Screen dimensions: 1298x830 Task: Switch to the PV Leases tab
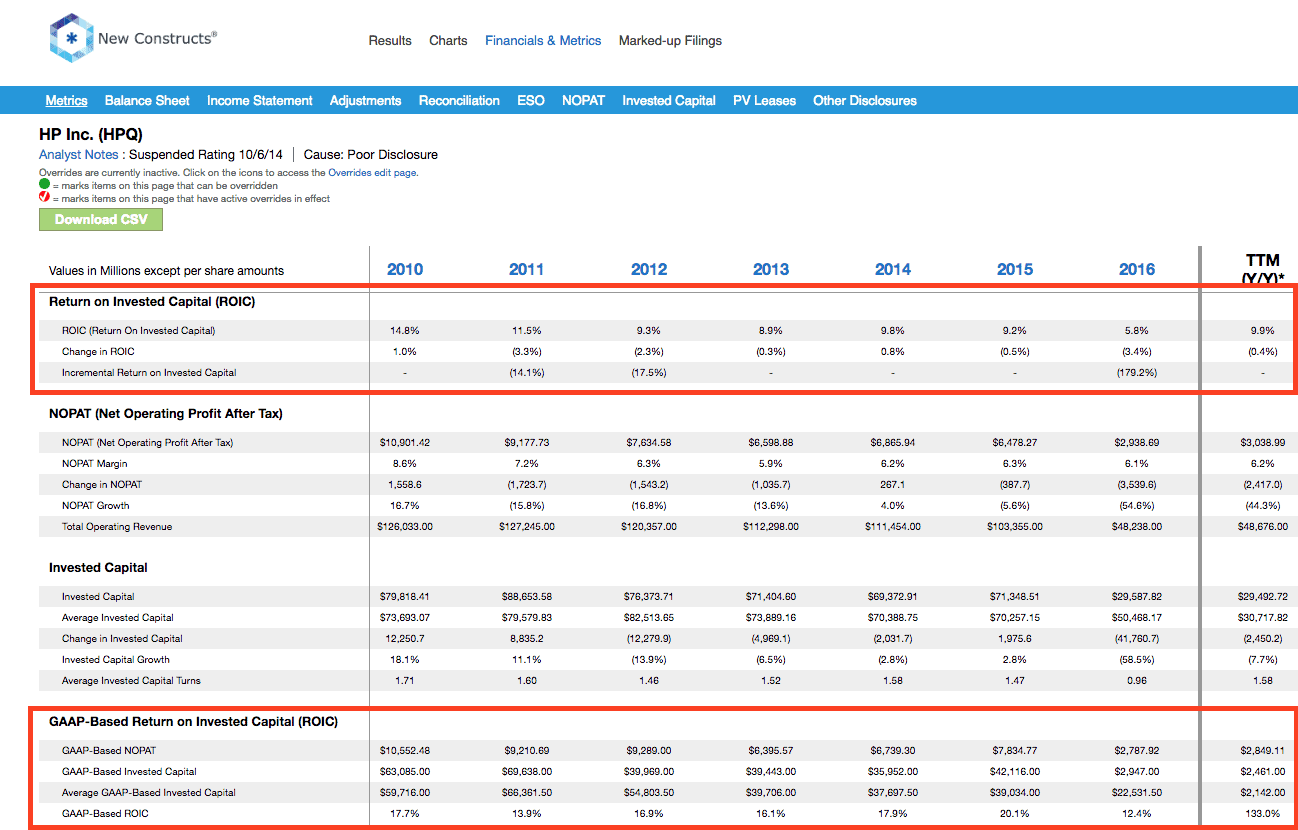click(764, 100)
